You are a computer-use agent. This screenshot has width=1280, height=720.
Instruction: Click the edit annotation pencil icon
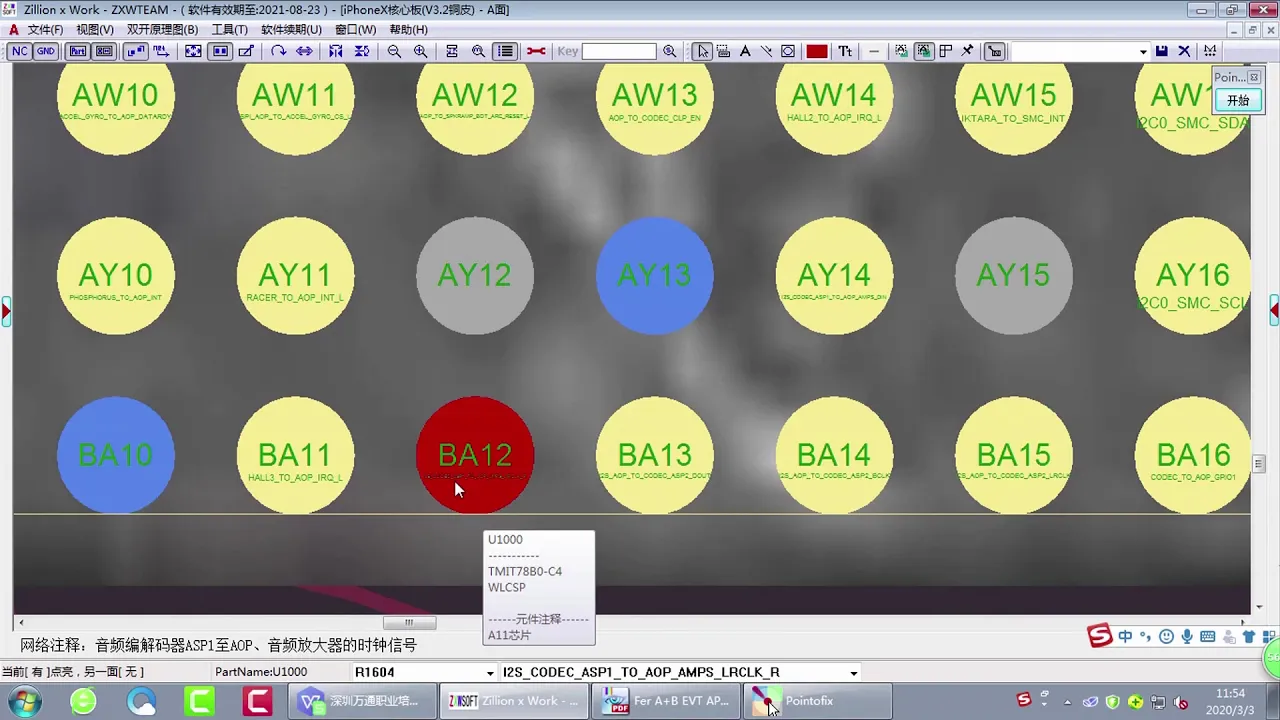(x=246, y=51)
